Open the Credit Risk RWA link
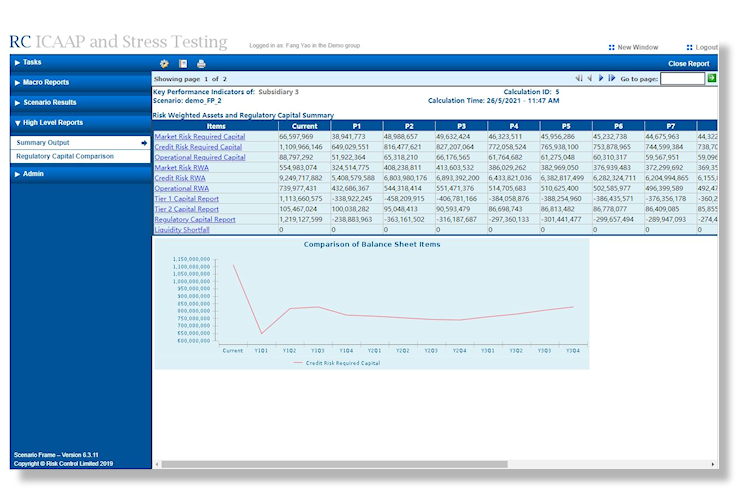The height and width of the screenshot is (500, 737). (180, 178)
